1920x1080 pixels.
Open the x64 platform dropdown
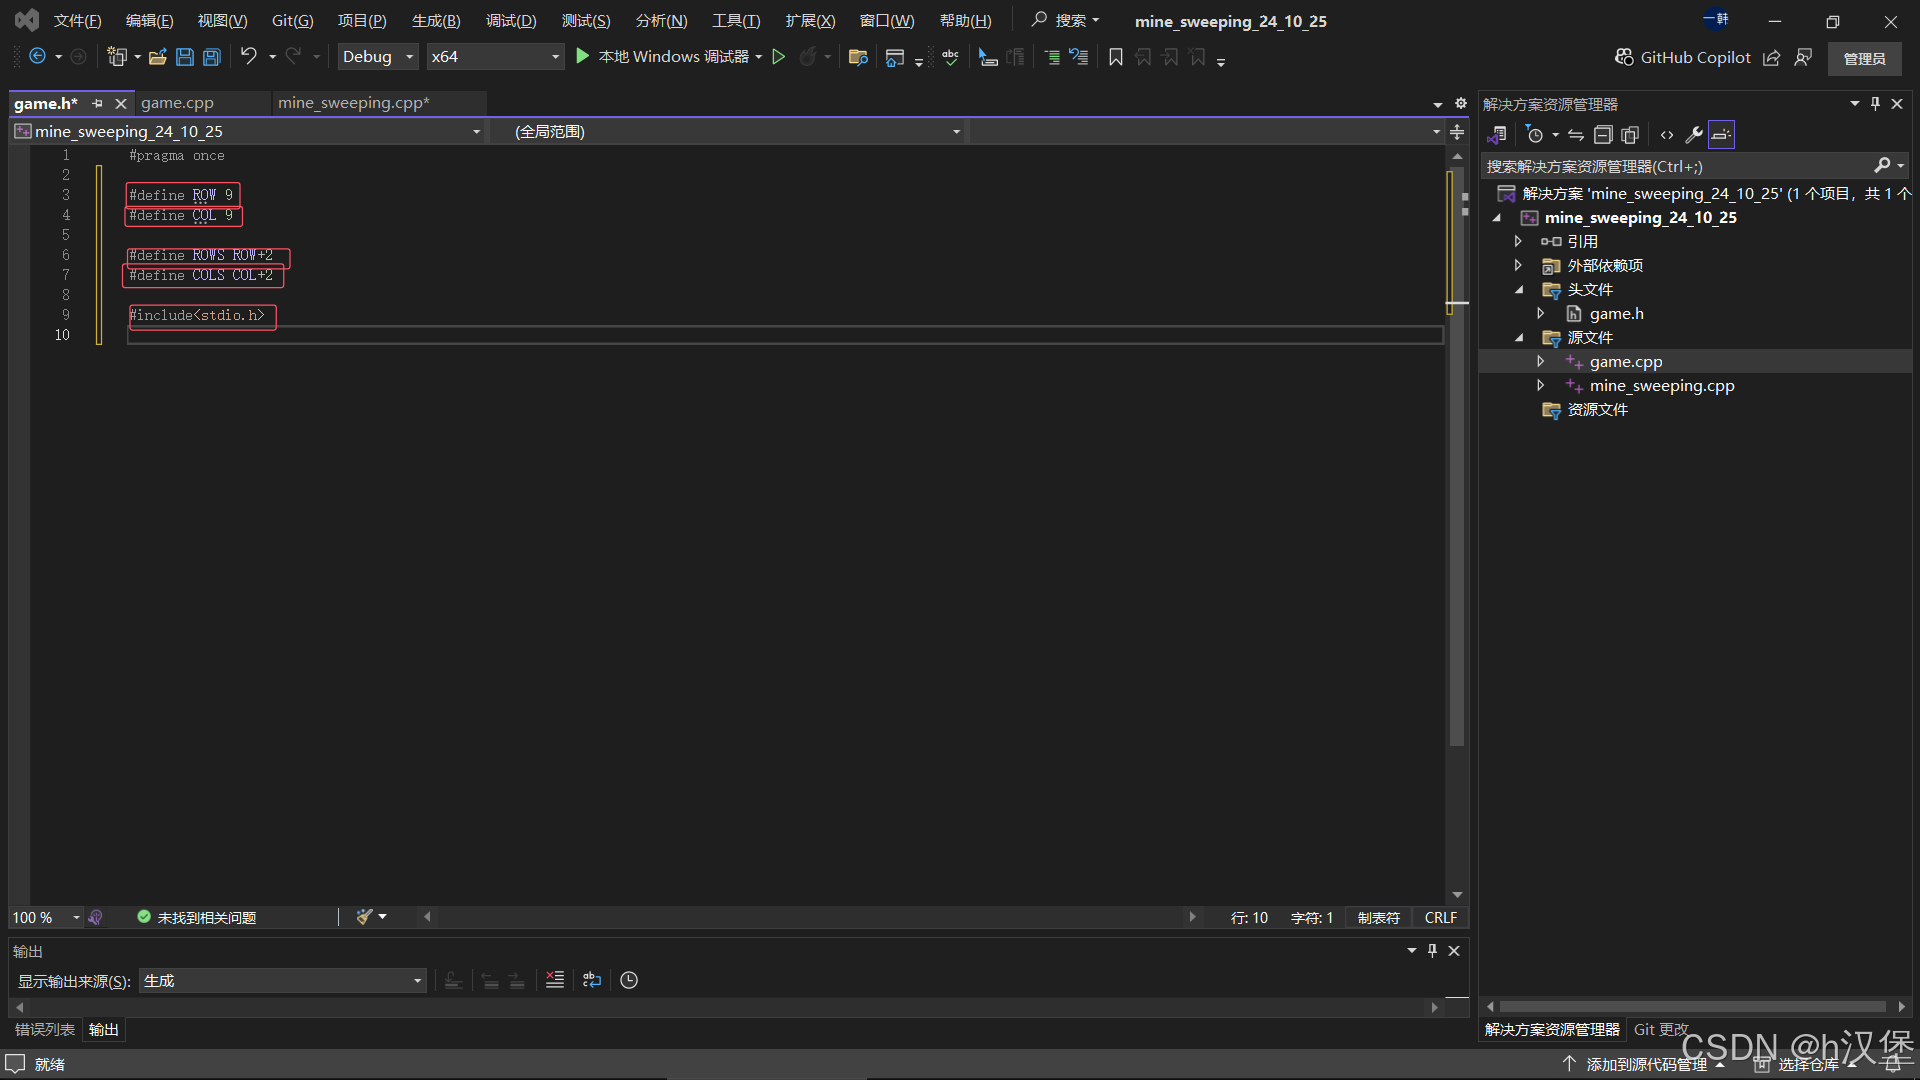495,57
